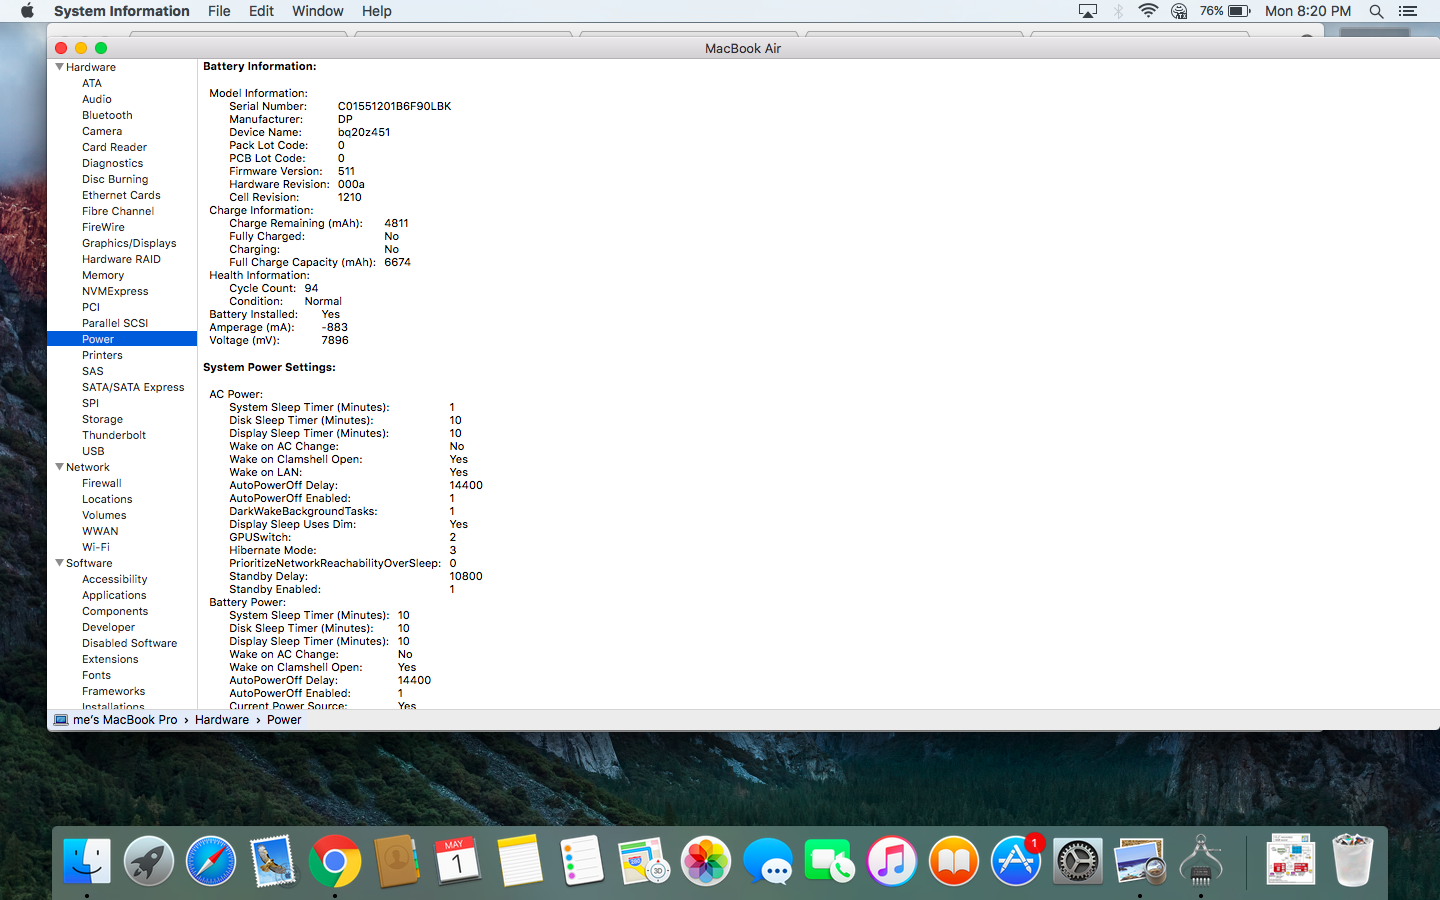Select Firewall under Network
1440x900 pixels.
coord(102,483)
